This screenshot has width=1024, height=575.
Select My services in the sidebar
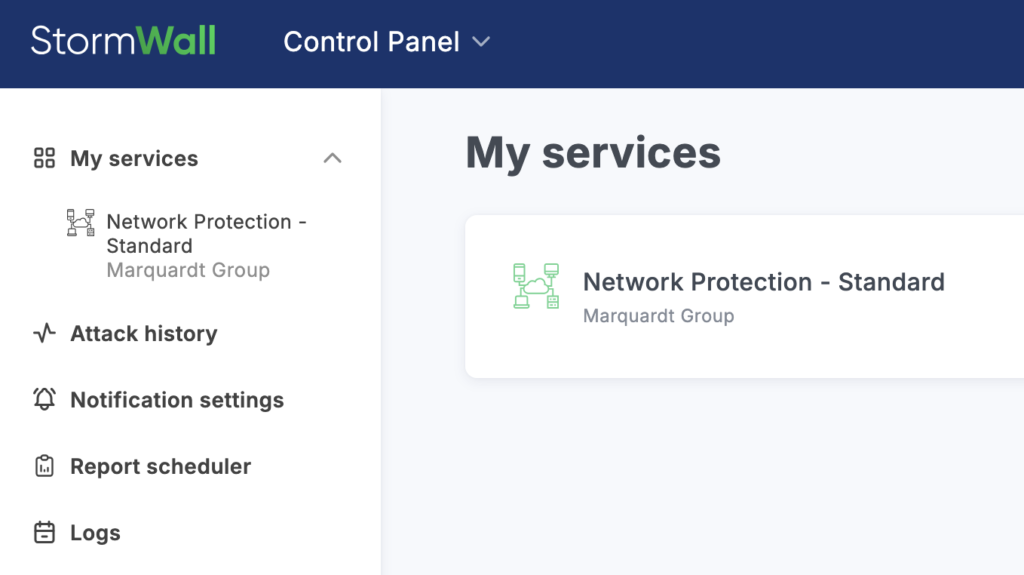(134, 158)
